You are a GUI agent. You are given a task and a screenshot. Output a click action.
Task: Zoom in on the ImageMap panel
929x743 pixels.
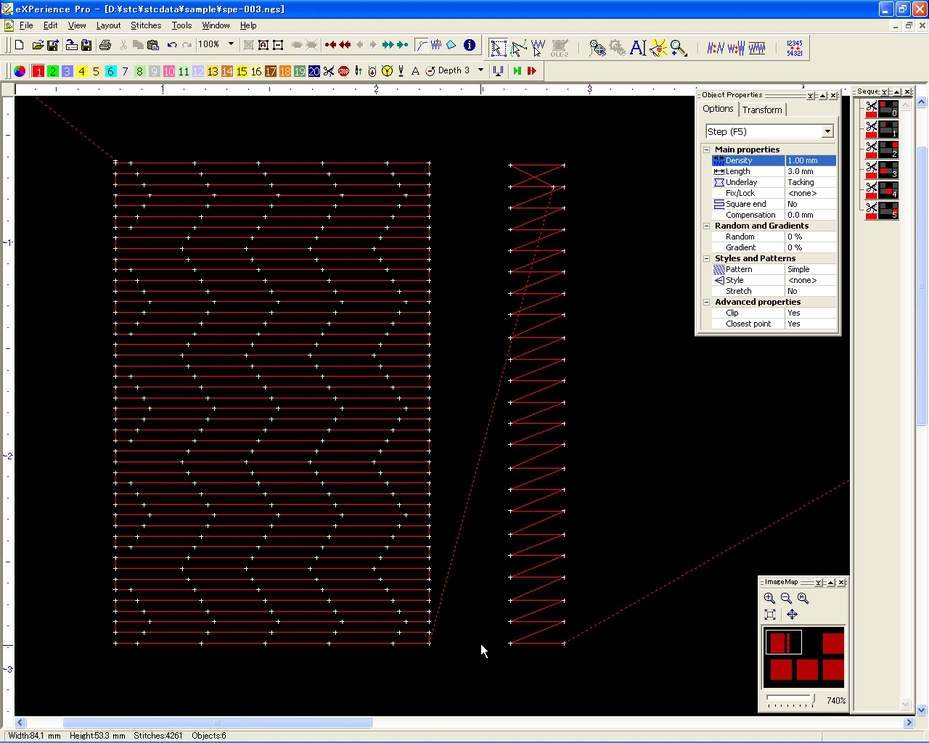(x=769, y=598)
